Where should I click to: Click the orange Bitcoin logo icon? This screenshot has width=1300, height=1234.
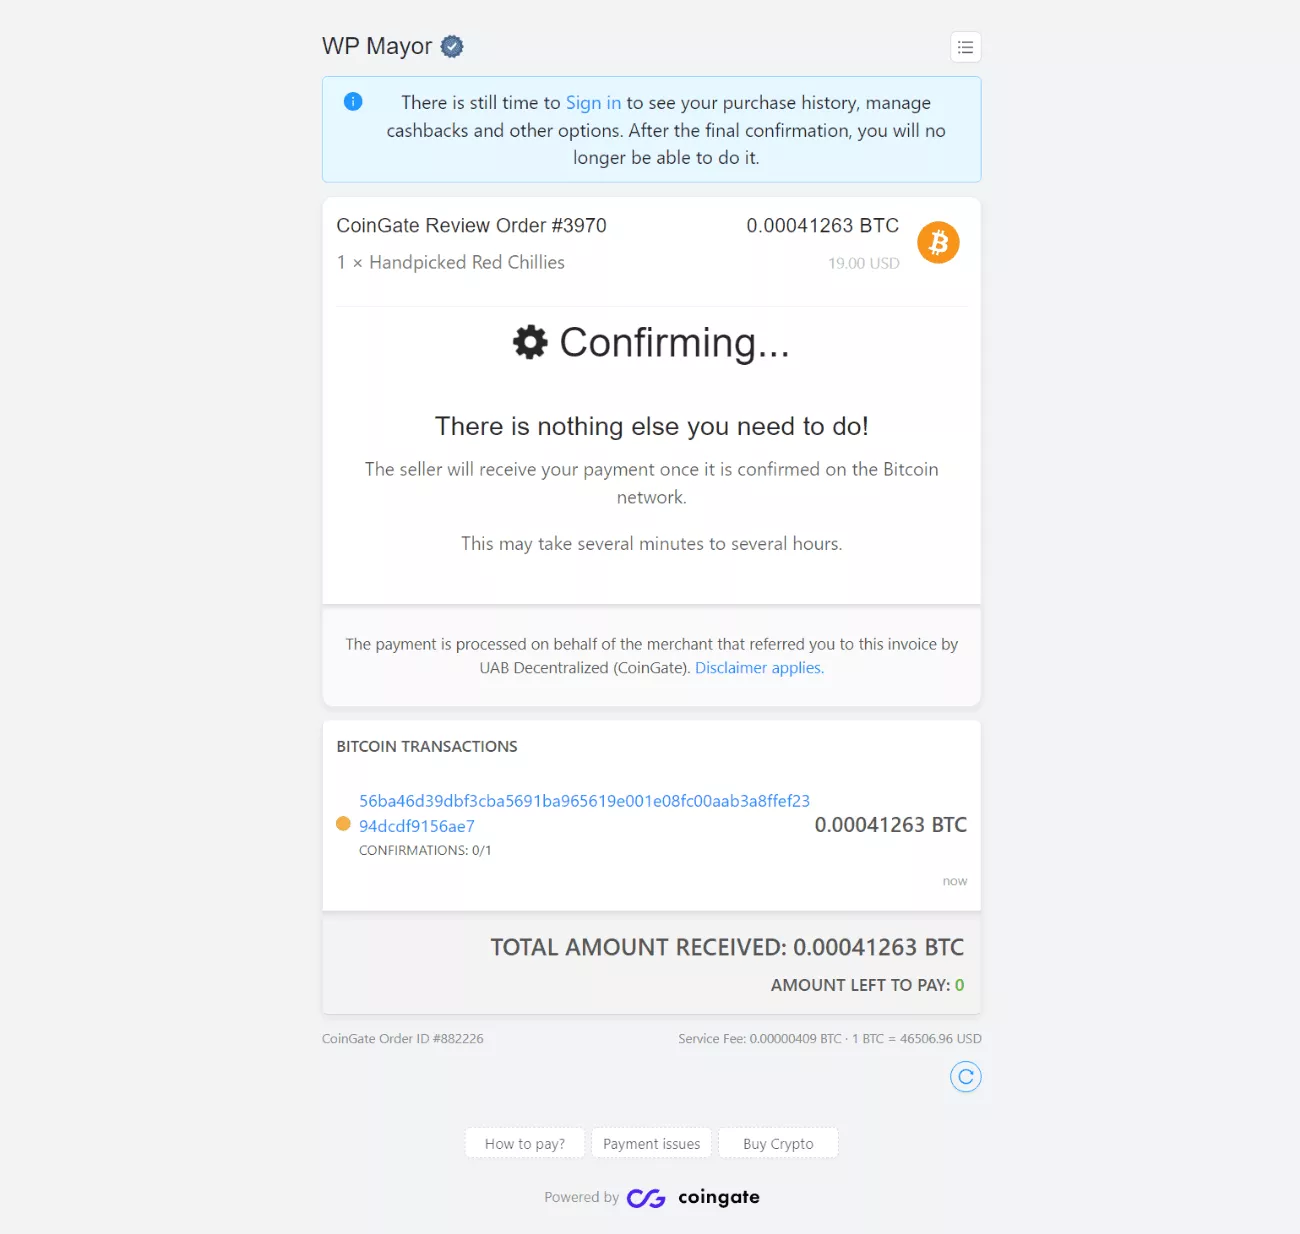click(938, 242)
